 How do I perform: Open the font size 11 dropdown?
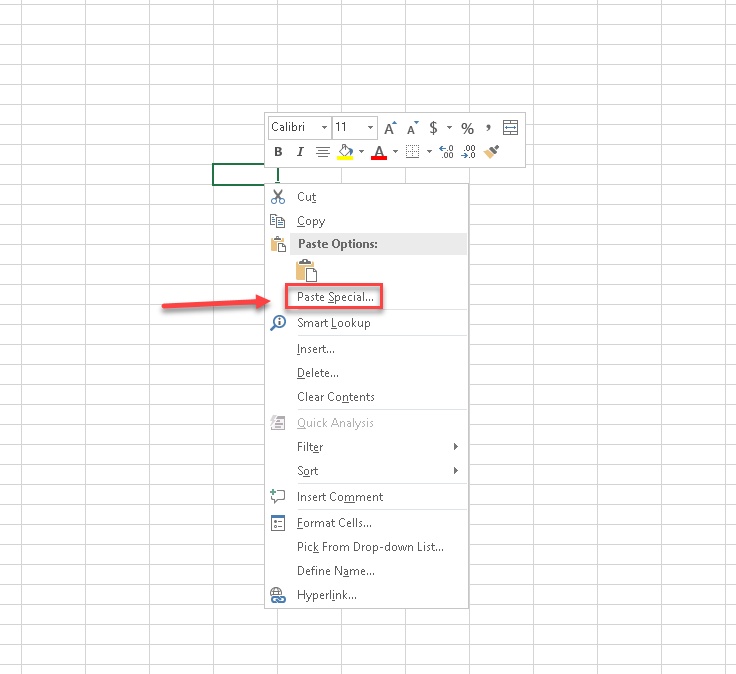coord(370,127)
